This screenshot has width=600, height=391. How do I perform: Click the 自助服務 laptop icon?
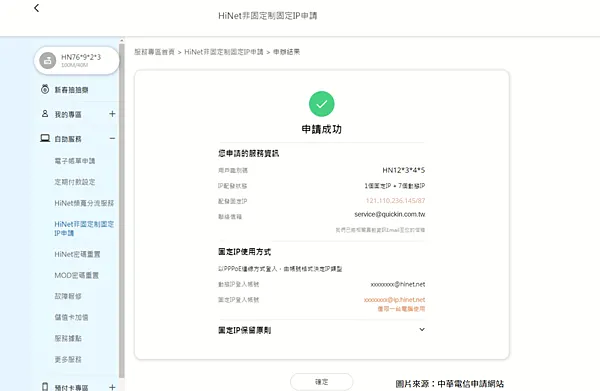45,138
